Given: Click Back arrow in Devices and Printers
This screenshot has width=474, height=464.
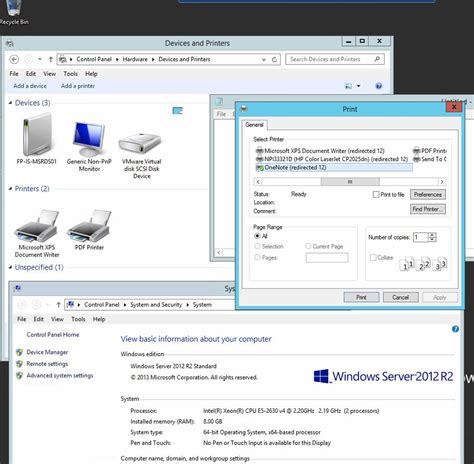Looking at the screenshot, I should click(14, 59).
